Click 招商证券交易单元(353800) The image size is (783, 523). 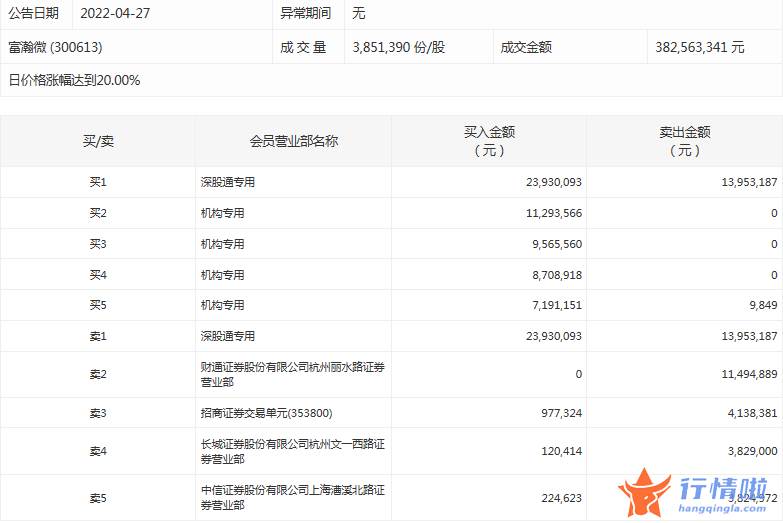click(x=266, y=413)
